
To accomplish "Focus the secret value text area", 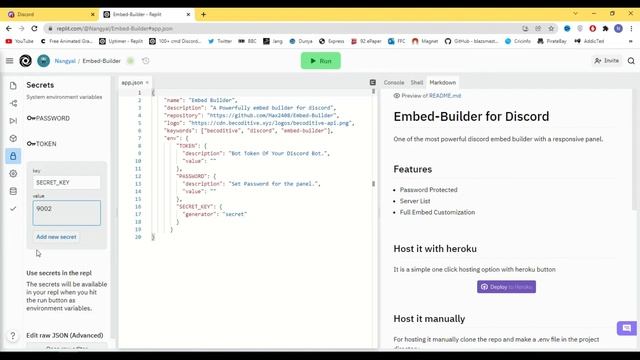I will click(x=67, y=213).
